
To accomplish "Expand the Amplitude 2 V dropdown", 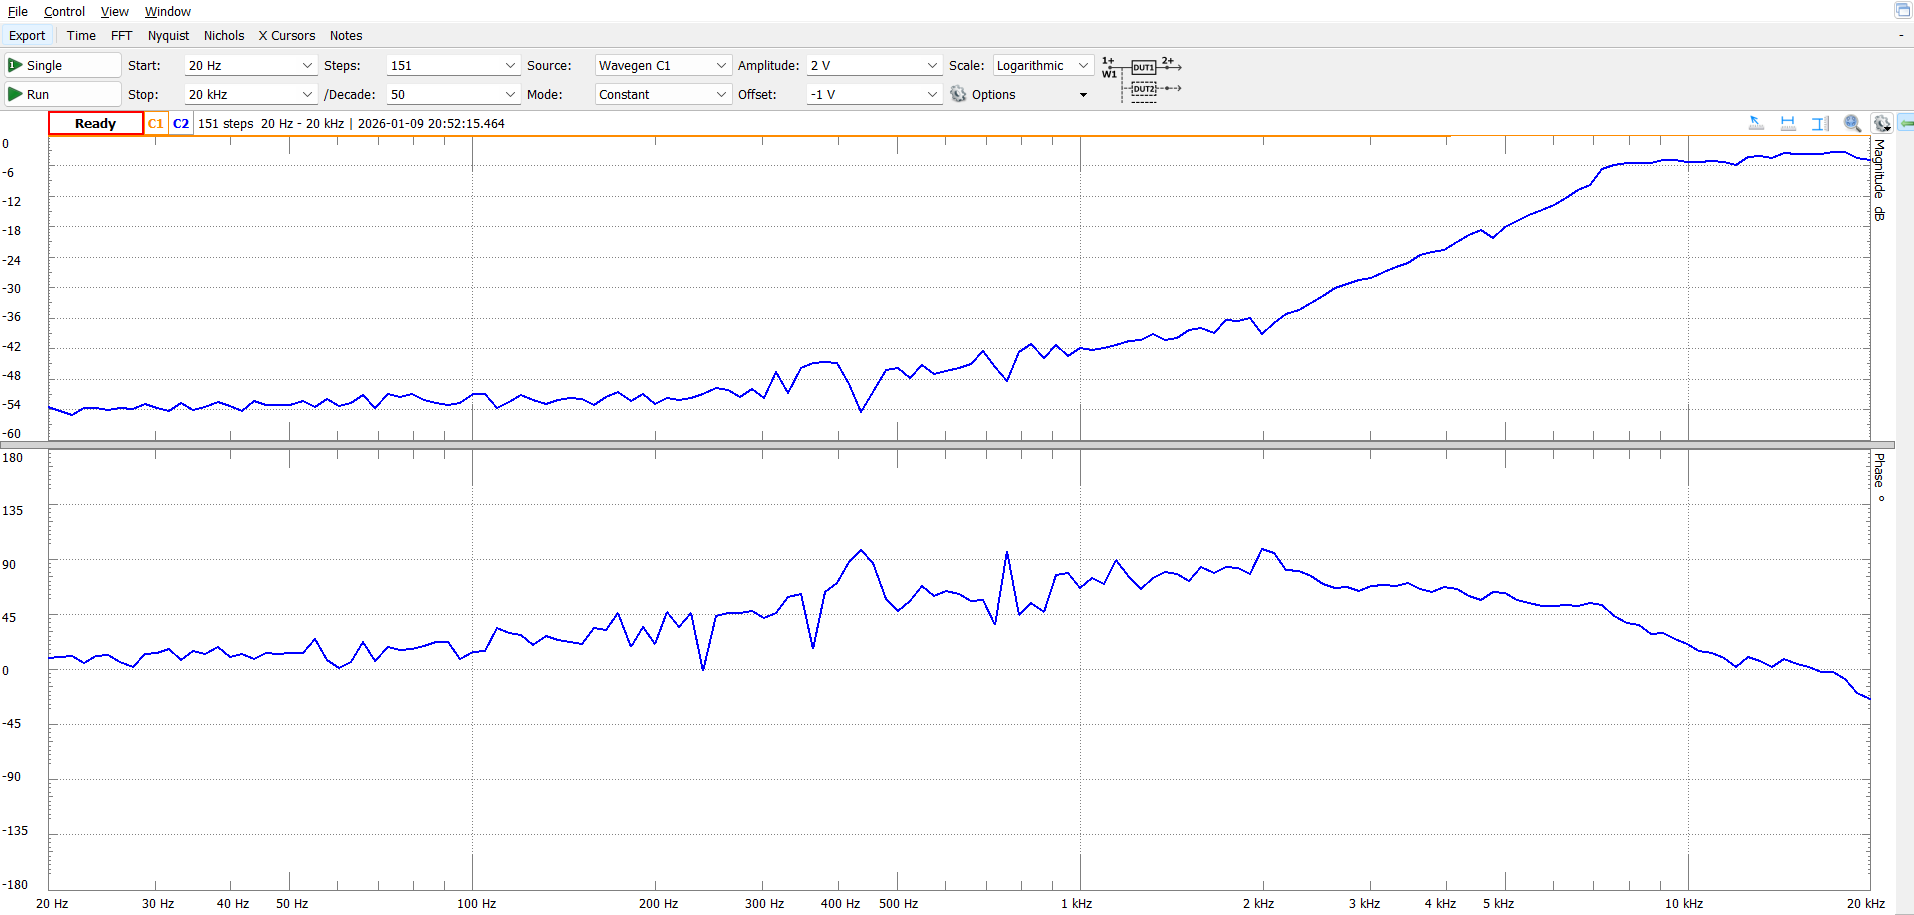I will tap(873, 65).
